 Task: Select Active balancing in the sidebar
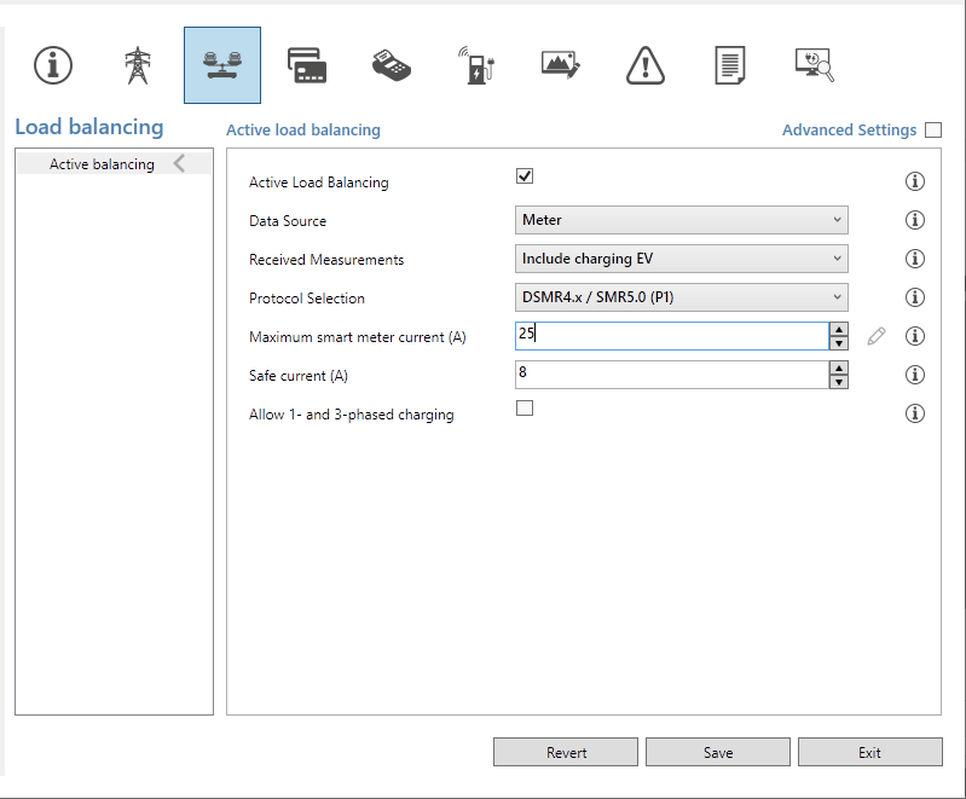click(102, 164)
